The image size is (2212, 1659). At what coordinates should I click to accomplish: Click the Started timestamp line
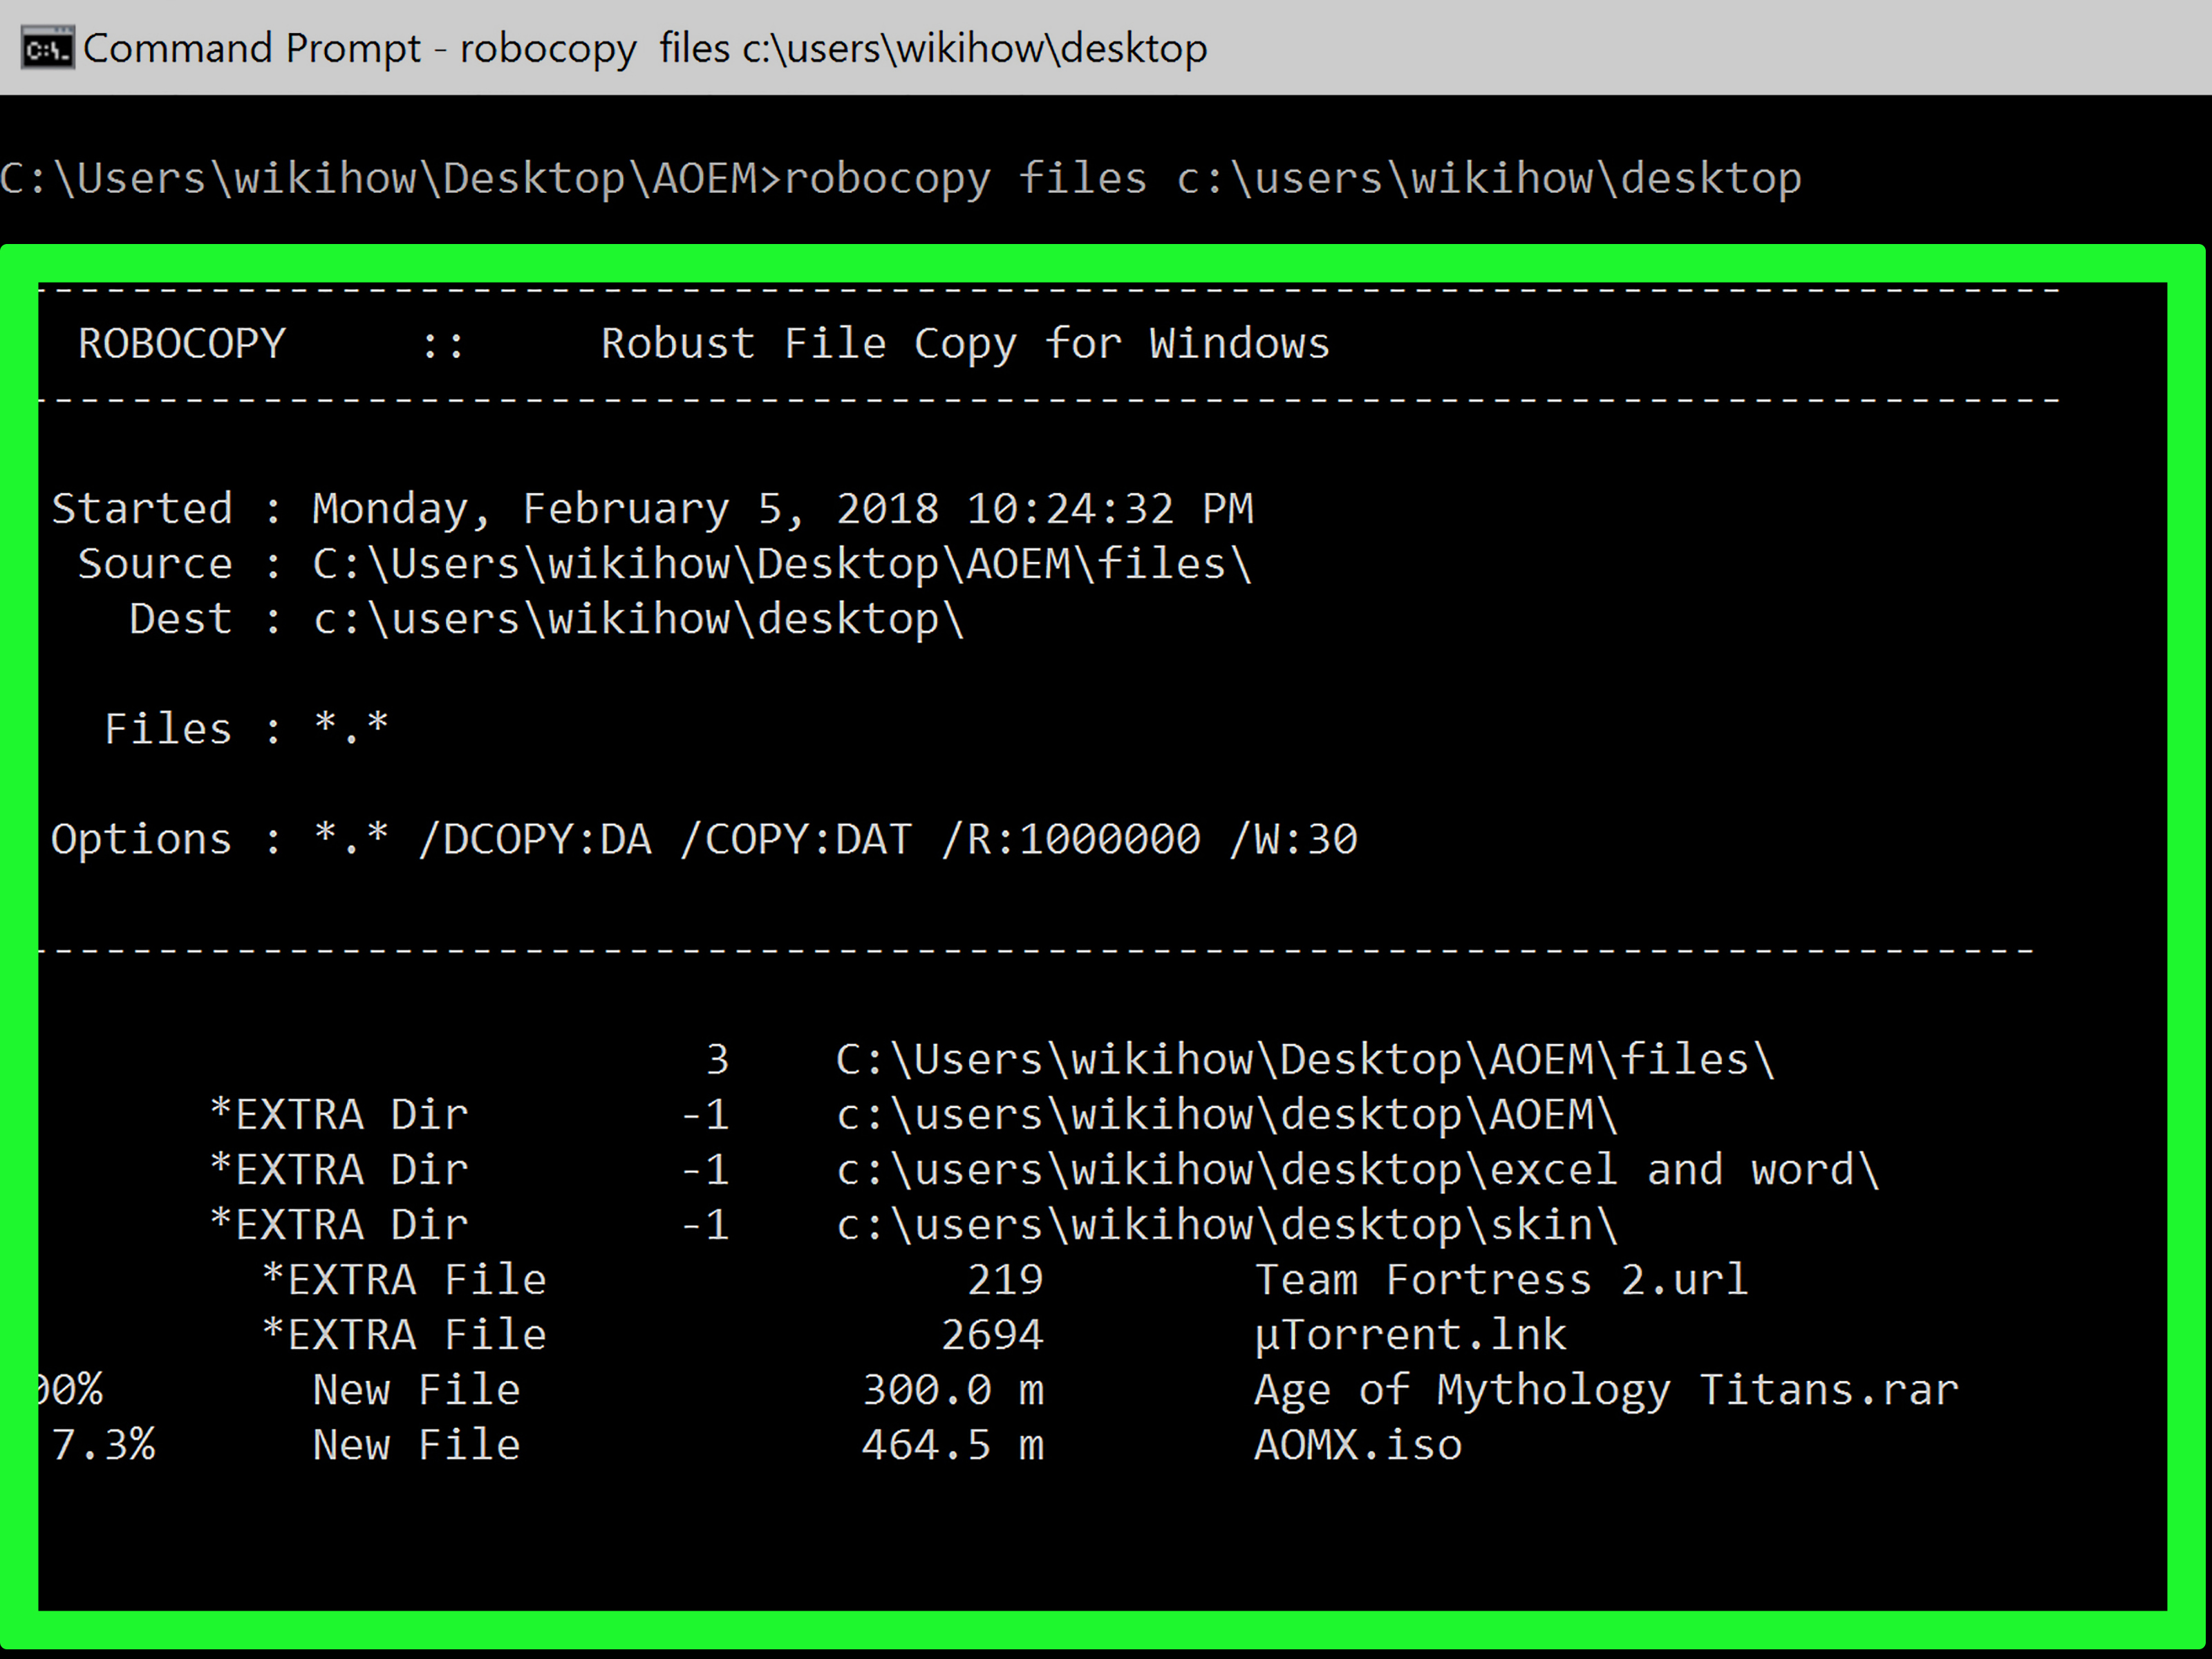652,509
